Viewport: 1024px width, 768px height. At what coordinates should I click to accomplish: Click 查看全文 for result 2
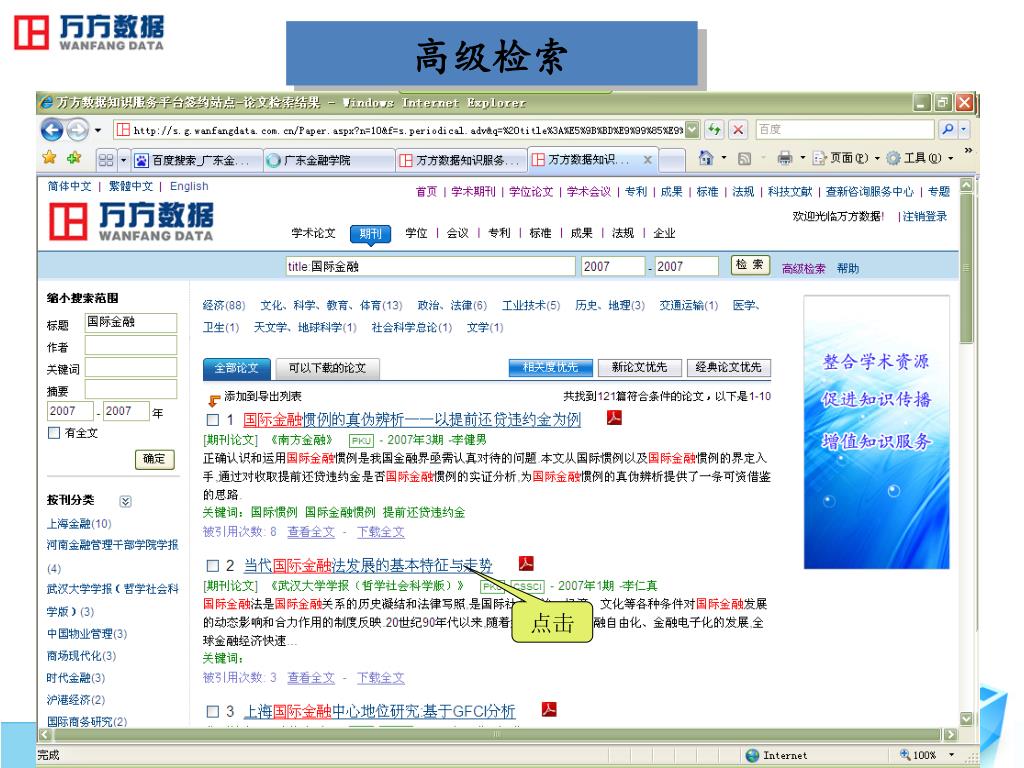point(311,678)
